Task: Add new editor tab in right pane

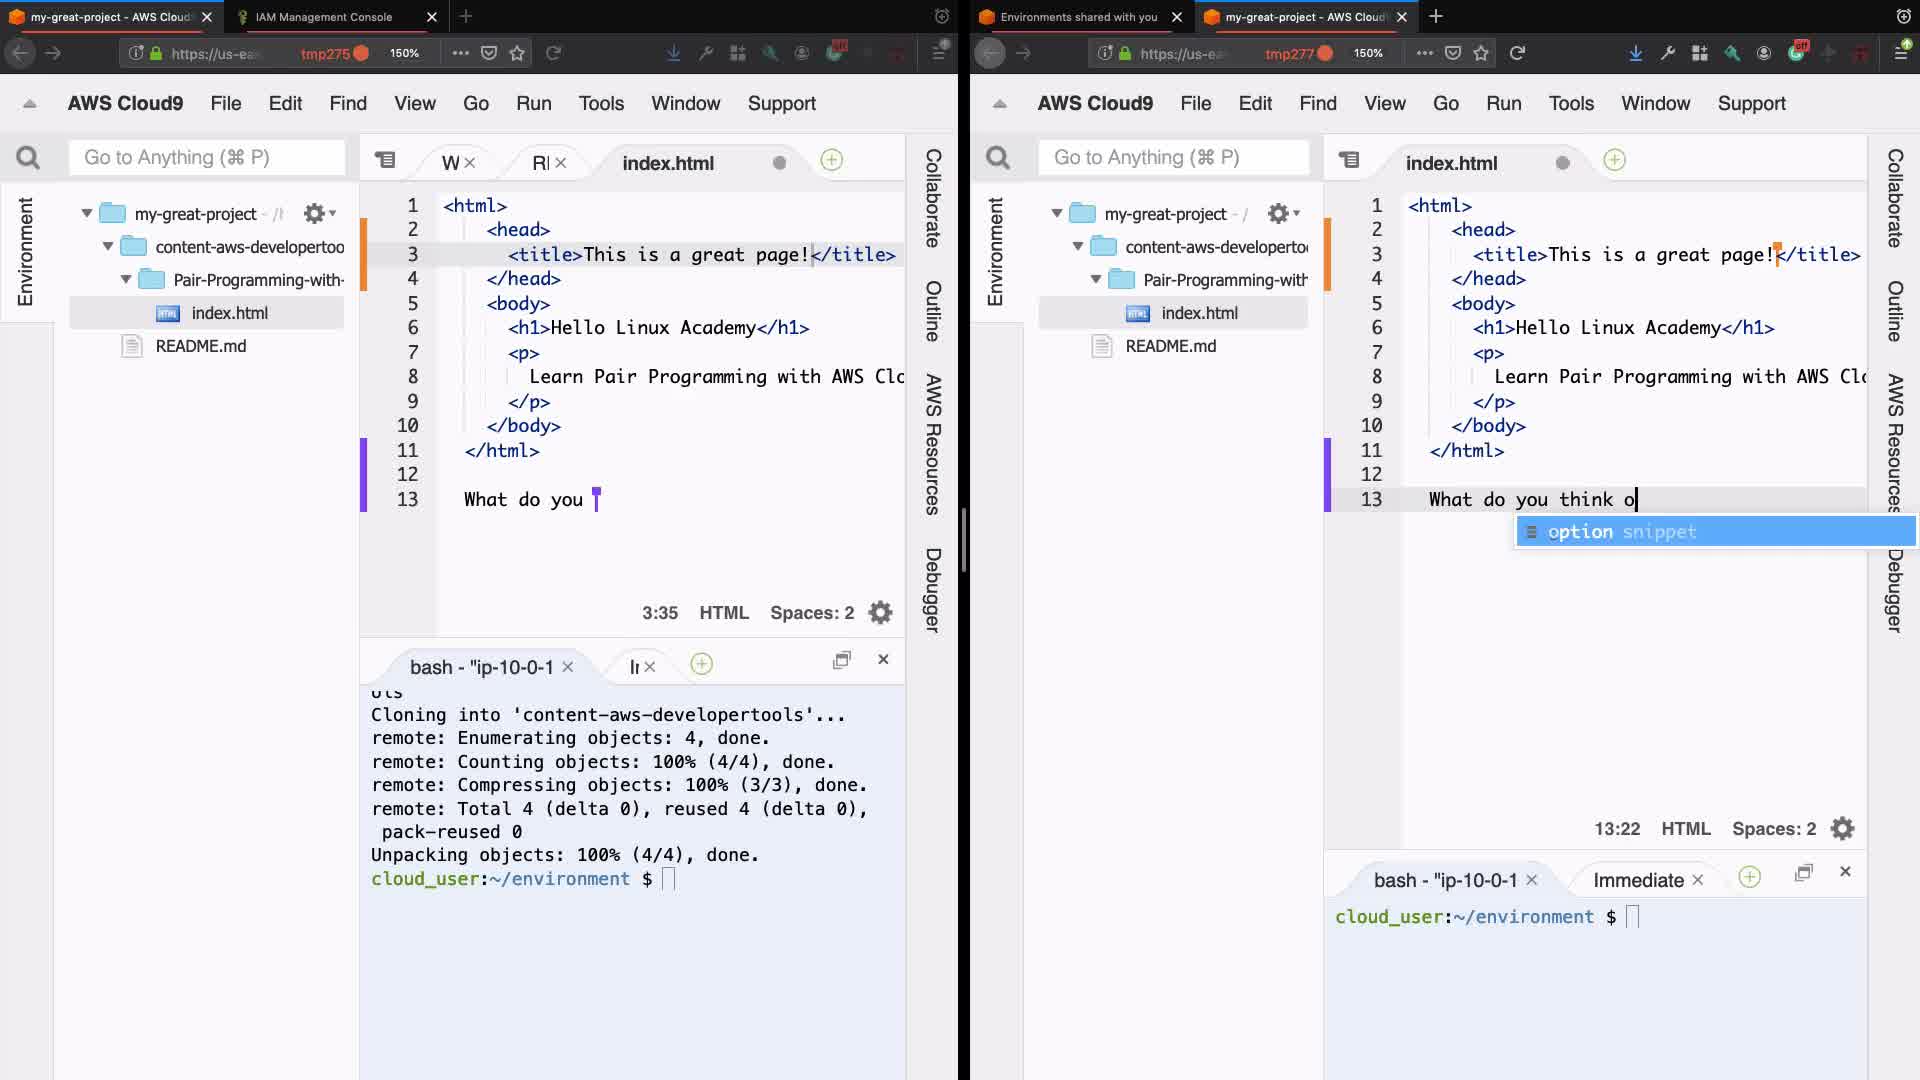Action: point(1614,160)
